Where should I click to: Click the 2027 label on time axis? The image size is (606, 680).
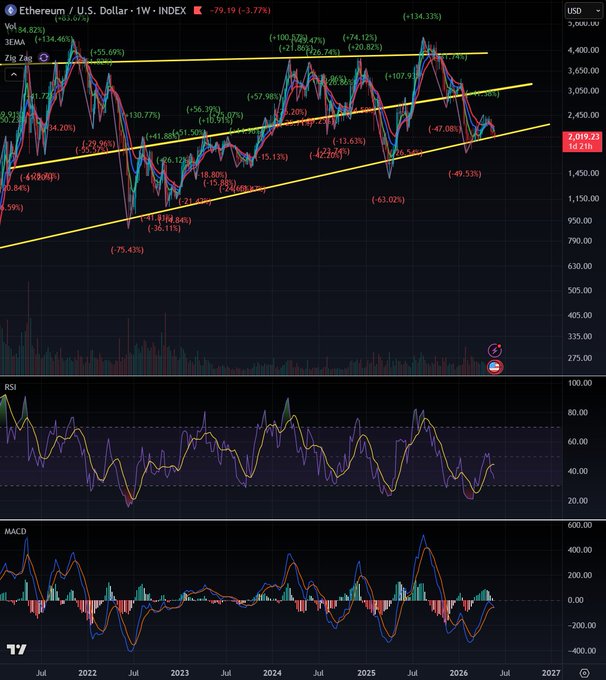pos(551,673)
